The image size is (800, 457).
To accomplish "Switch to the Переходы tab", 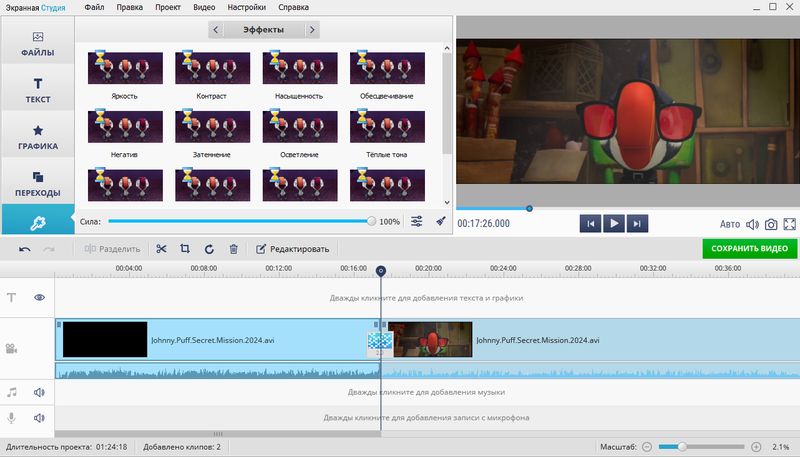I will coord(37,182).
